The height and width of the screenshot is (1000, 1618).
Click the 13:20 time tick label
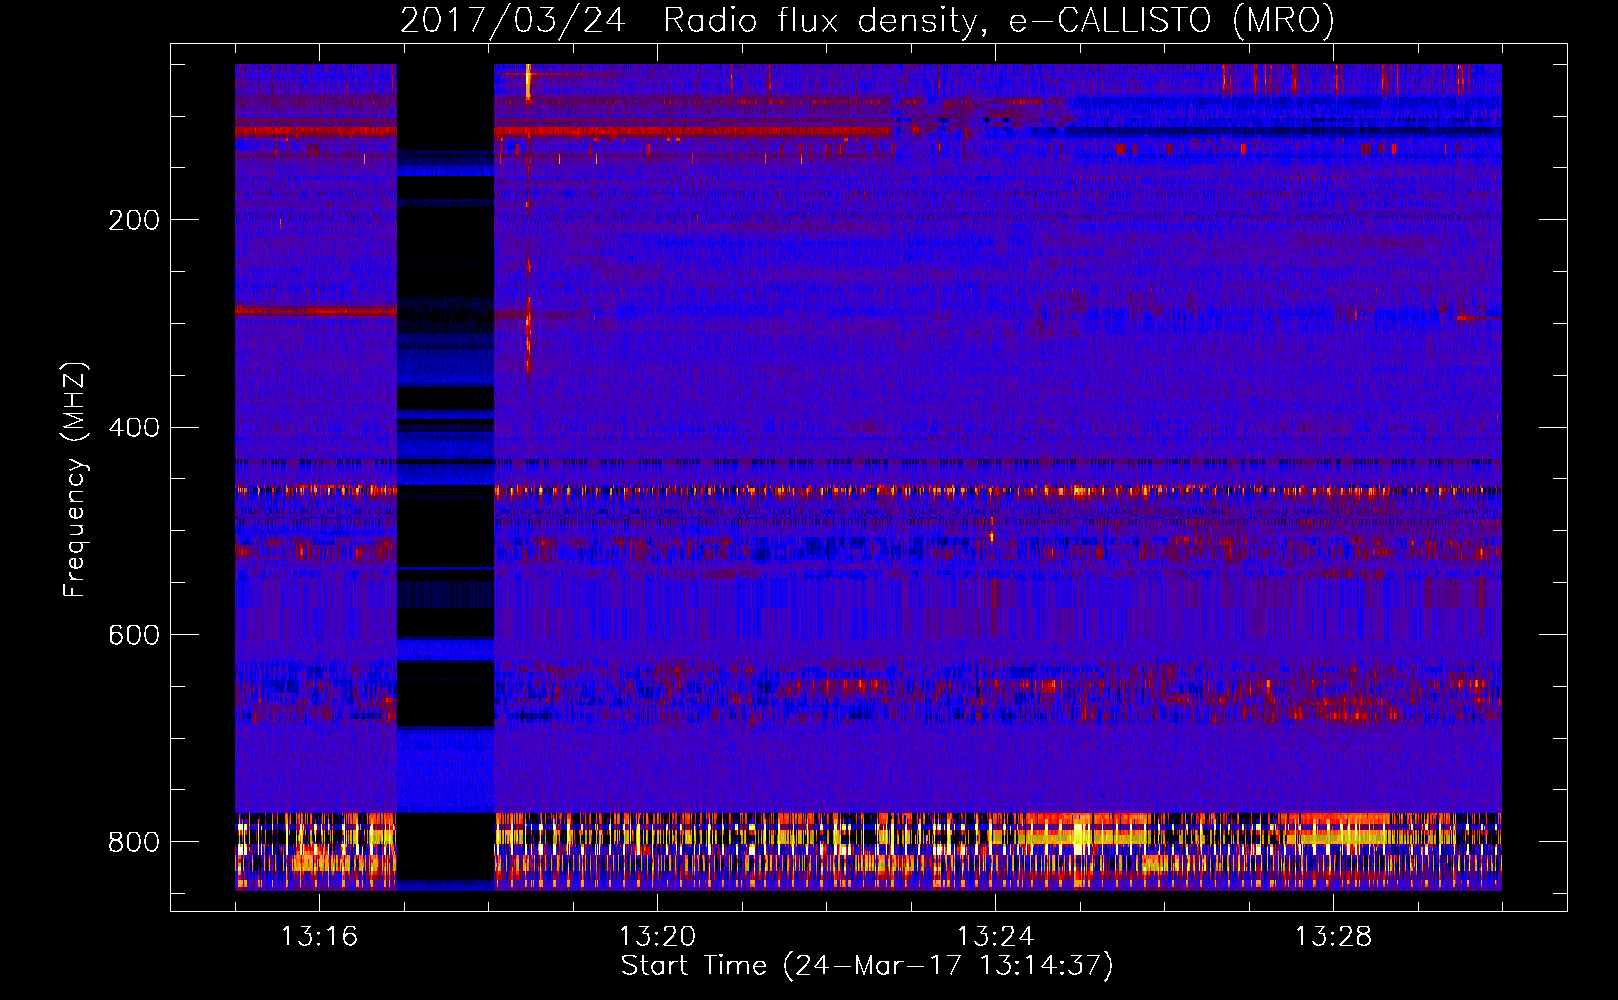[x=657, y=937]
